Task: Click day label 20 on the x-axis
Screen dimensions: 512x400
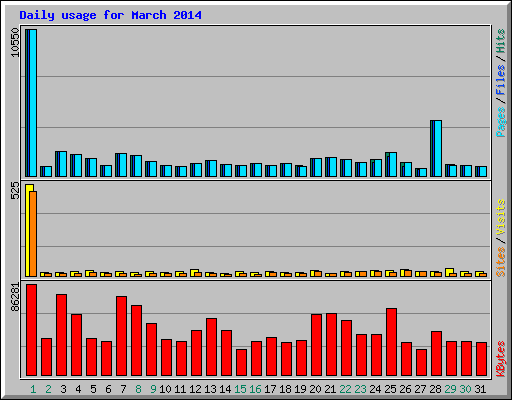Action: click(315, 389)
